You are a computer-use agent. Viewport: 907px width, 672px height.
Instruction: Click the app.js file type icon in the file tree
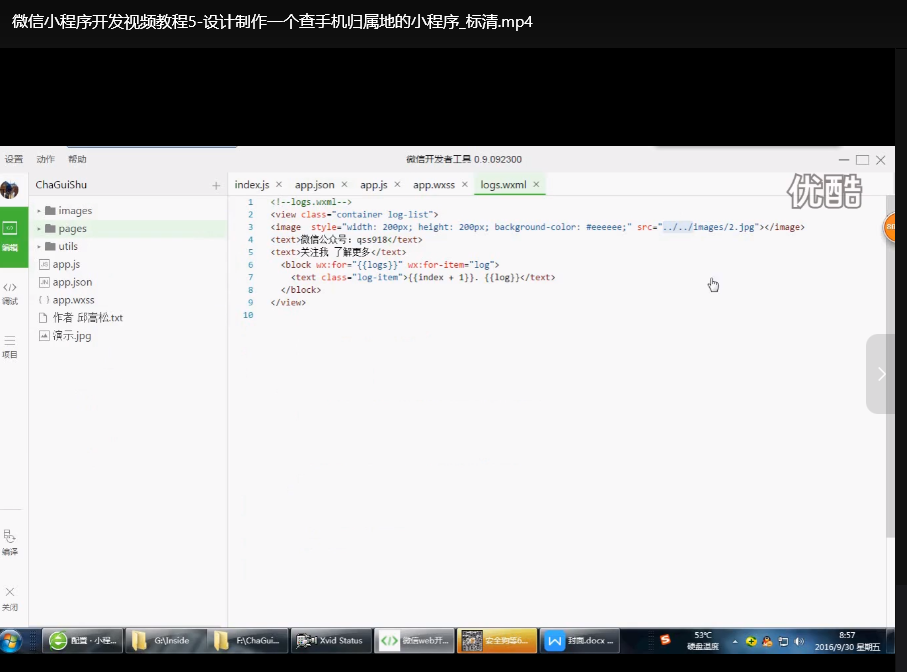point(44,264)
